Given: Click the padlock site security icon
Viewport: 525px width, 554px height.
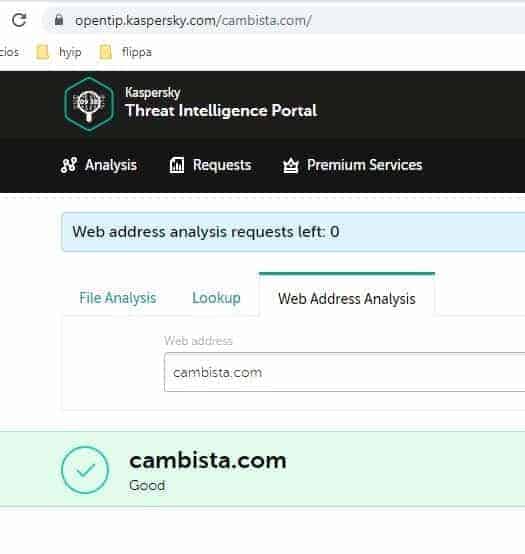Looking at the screenshot, I should pos(59,20).
